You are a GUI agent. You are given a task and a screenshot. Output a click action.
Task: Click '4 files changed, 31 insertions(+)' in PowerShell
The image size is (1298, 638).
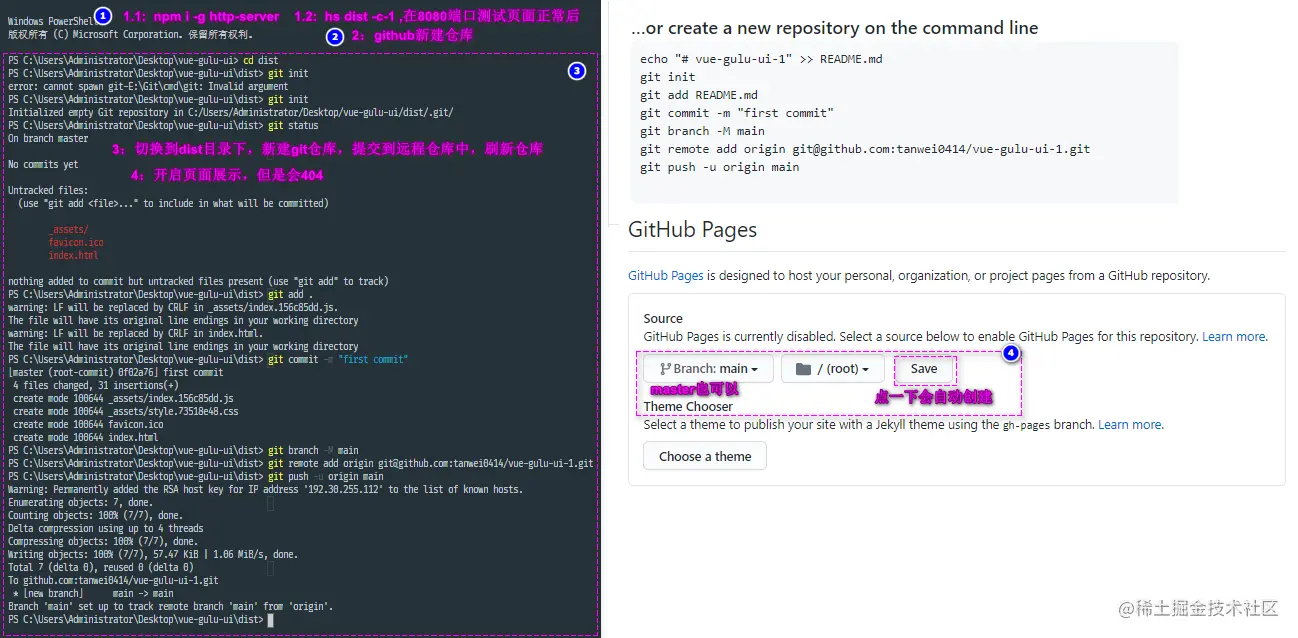[96, 386]
